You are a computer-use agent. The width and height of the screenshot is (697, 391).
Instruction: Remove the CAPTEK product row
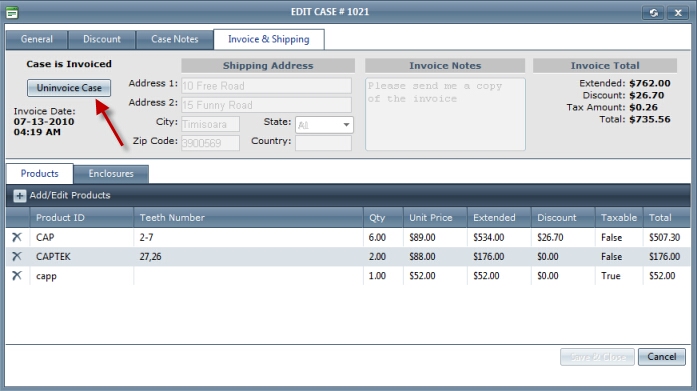click(17, 256)
